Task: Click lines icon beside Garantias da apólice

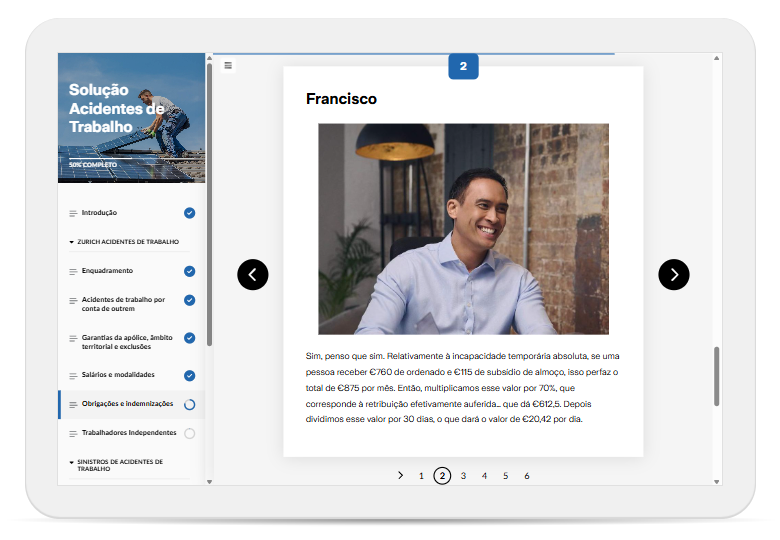Action: point(73,338)
